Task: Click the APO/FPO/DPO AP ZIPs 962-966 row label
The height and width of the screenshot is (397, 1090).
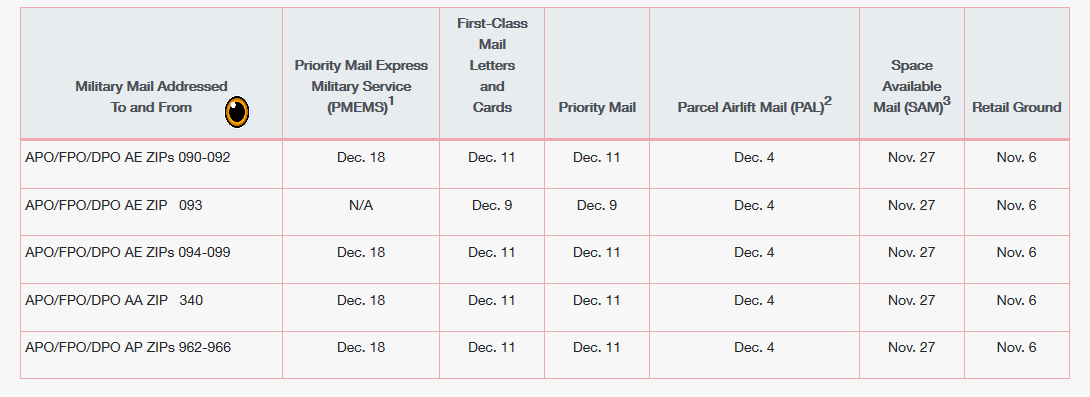Action: click(128, 347)
